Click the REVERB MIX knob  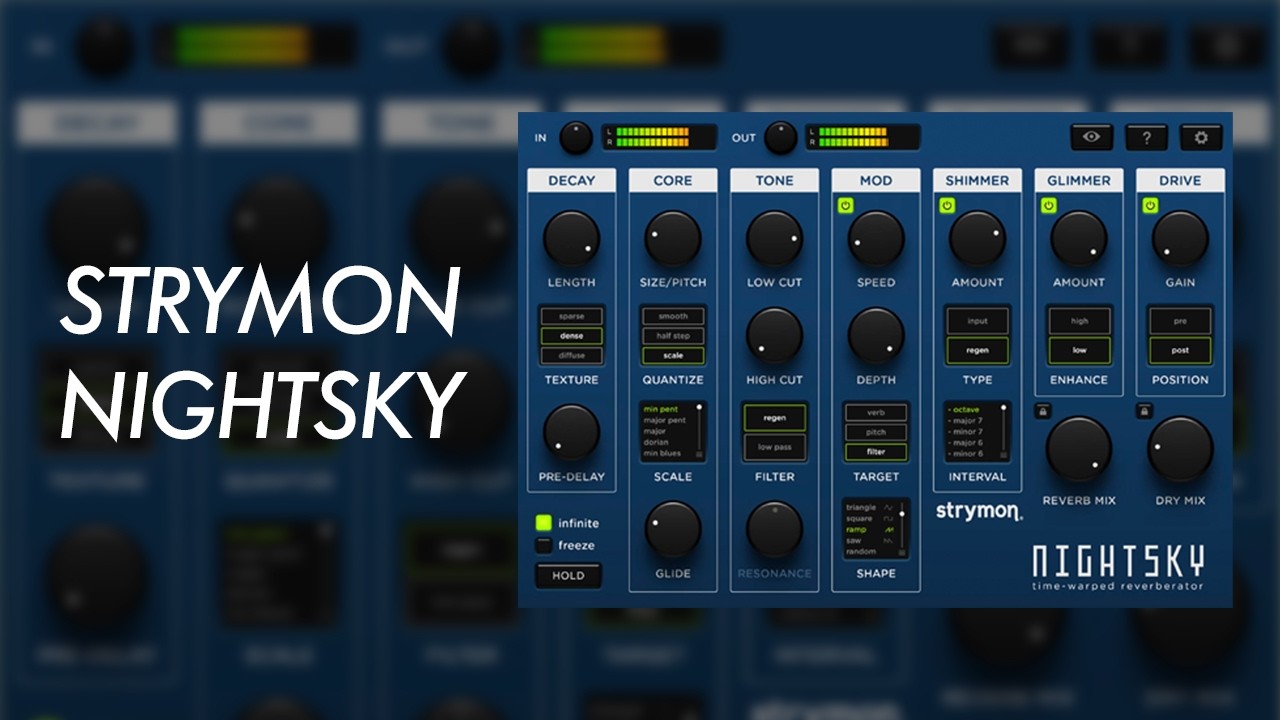click(1079, 450)
